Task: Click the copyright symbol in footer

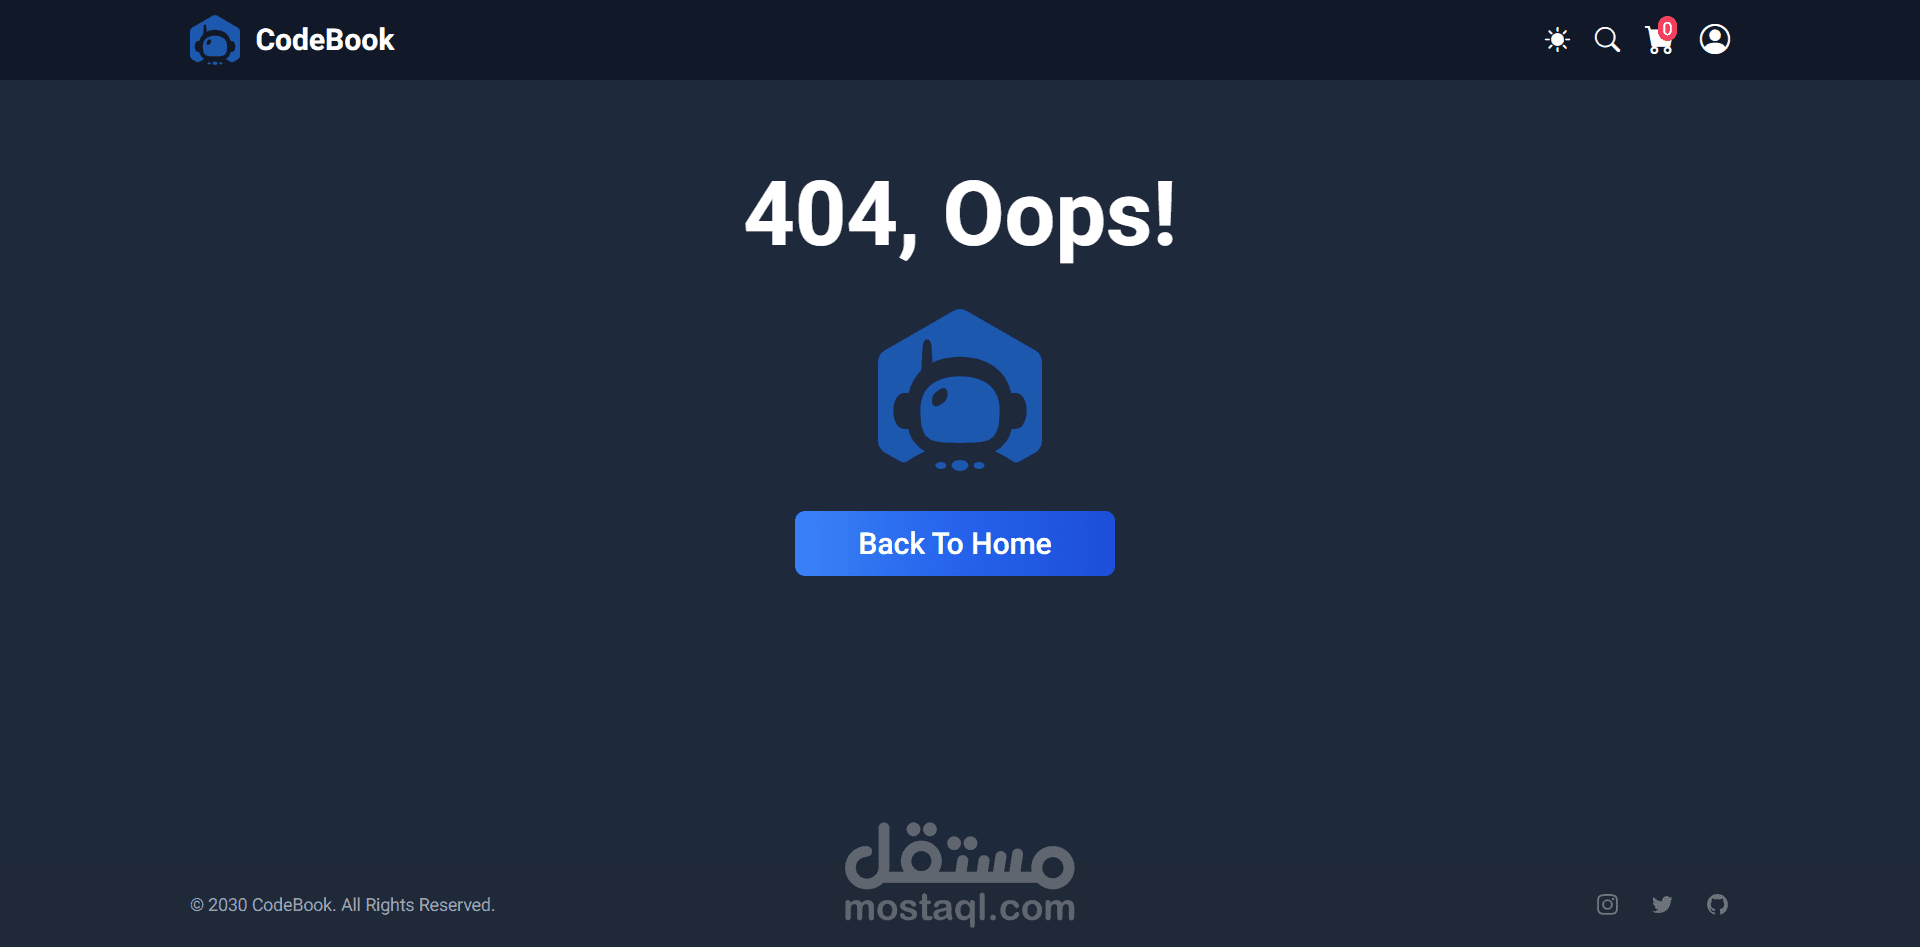Action: 197,905
